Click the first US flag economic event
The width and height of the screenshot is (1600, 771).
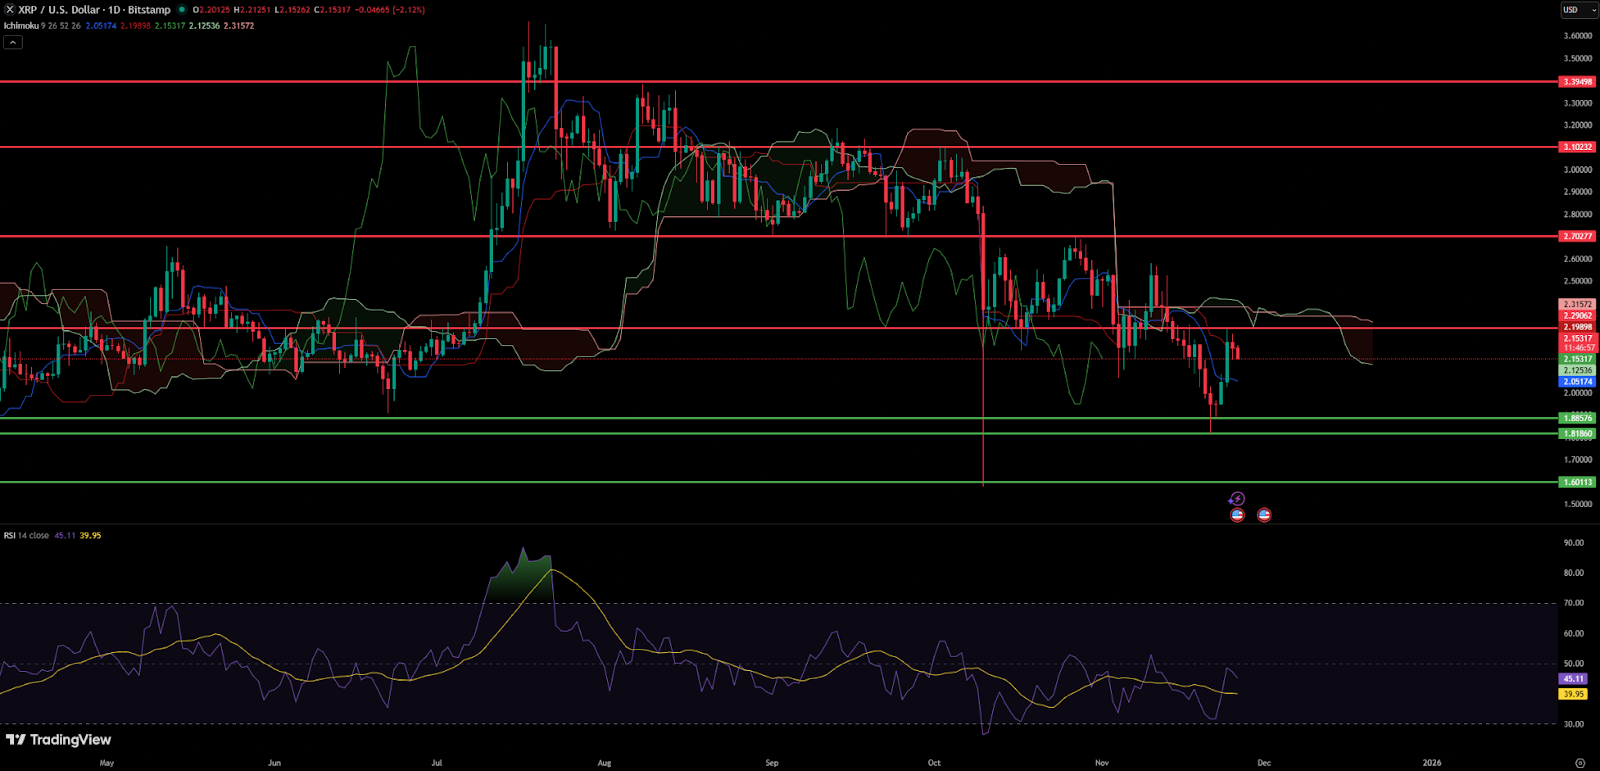(x=1237, y=515)
